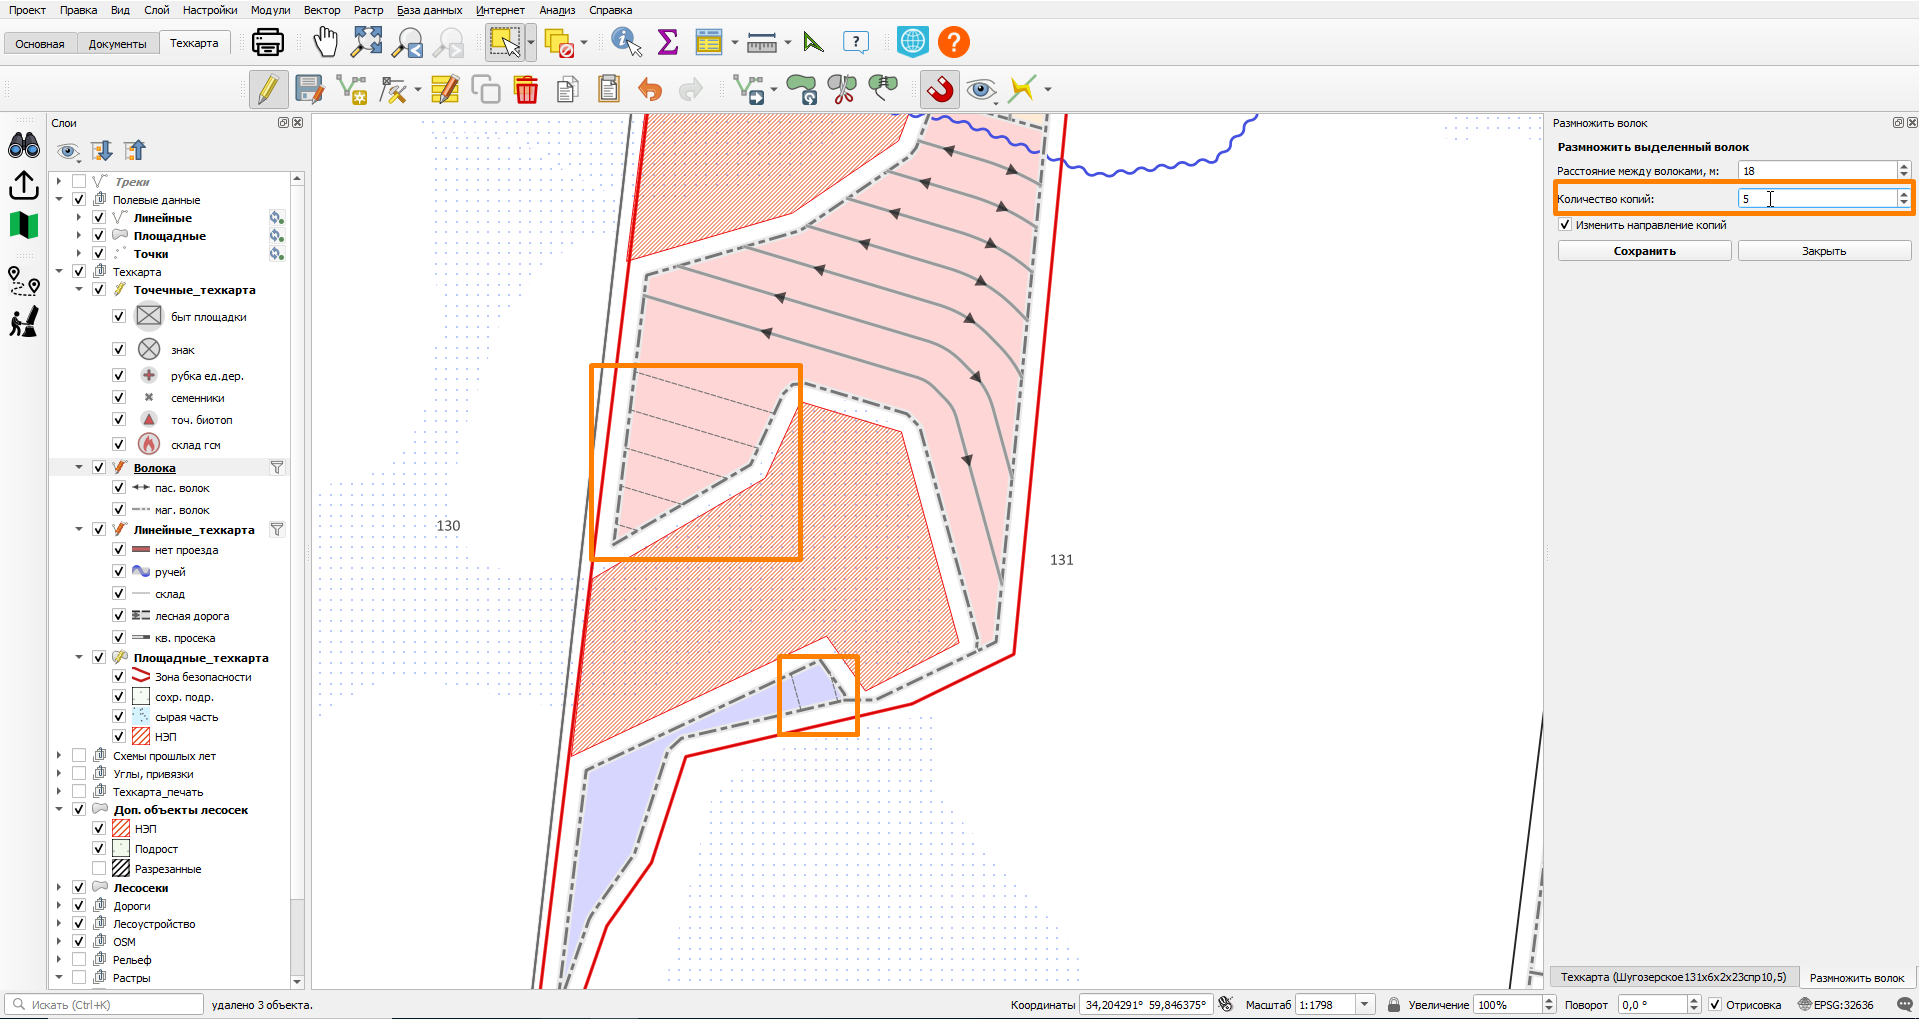Click the Сохранить button
The height and width of the screenshot is (1019, 1919).
pos(1644,251)
